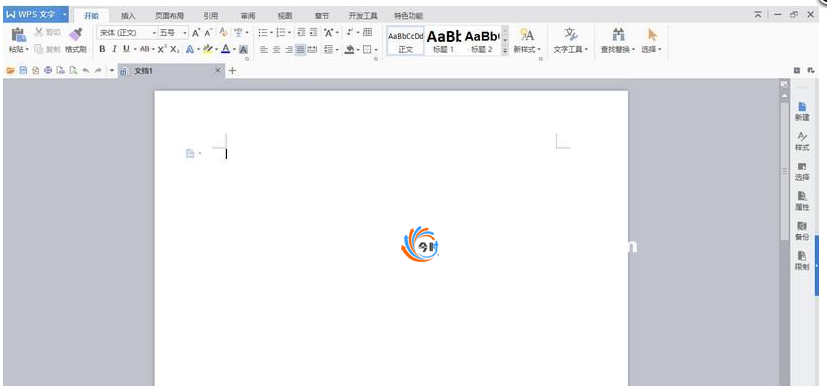The image size is (827, 386).
Task: Click the print icon in quick access bar
Action: (48, 70)
